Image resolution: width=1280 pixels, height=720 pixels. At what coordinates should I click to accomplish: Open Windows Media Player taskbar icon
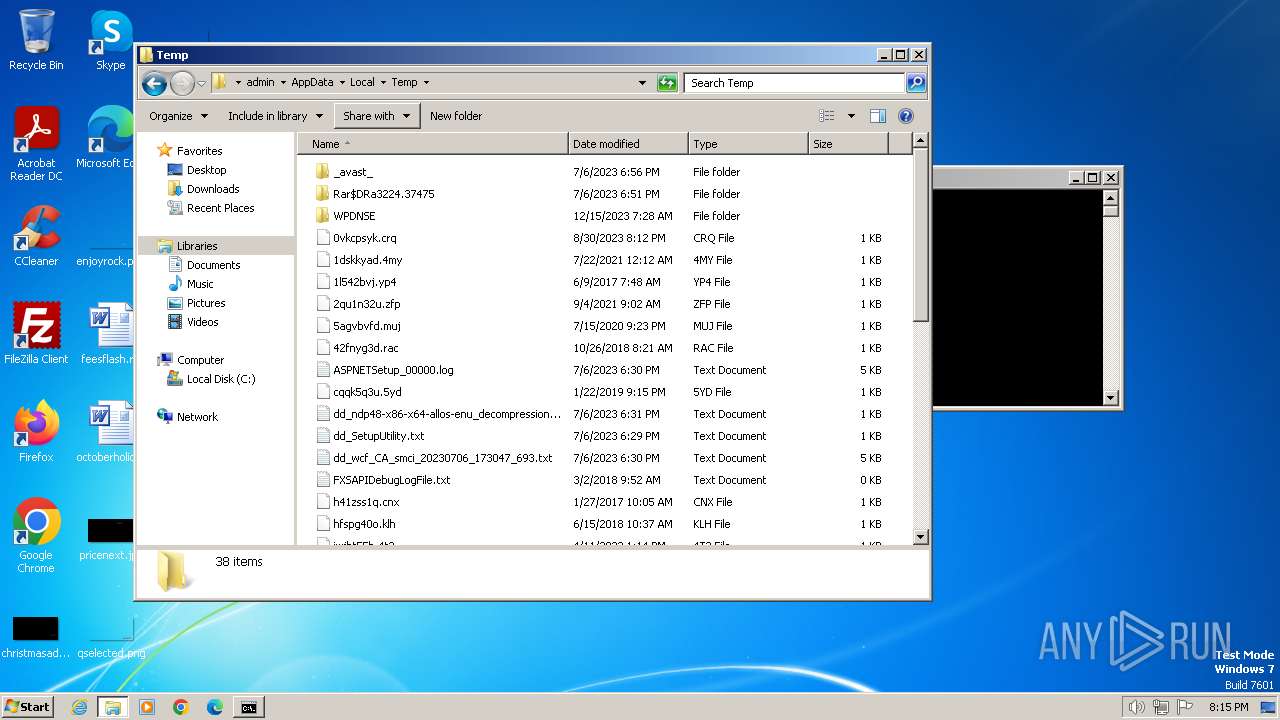point(147,707)
